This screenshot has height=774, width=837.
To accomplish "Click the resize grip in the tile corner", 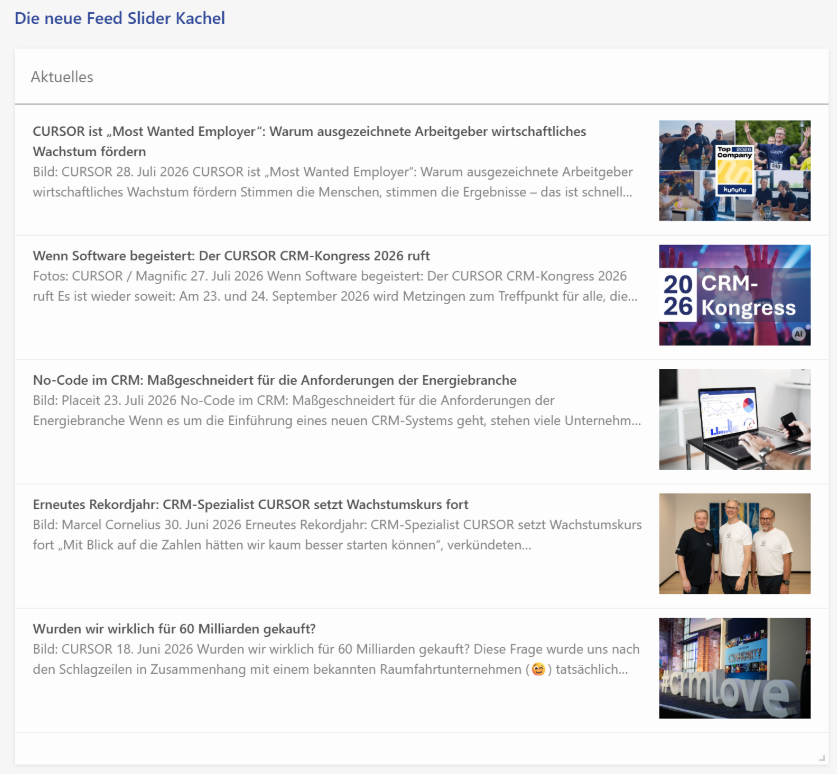I will click(x=822, y=757).
